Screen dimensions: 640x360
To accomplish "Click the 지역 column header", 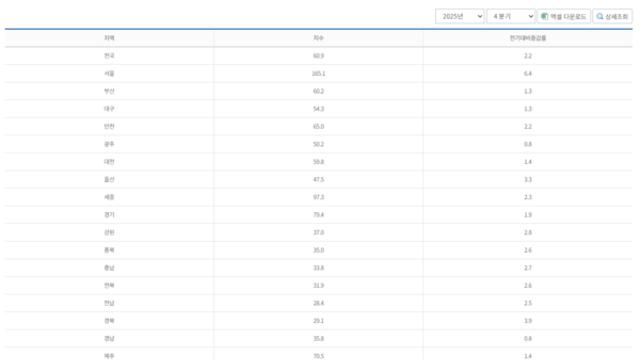I will [109, 38].
